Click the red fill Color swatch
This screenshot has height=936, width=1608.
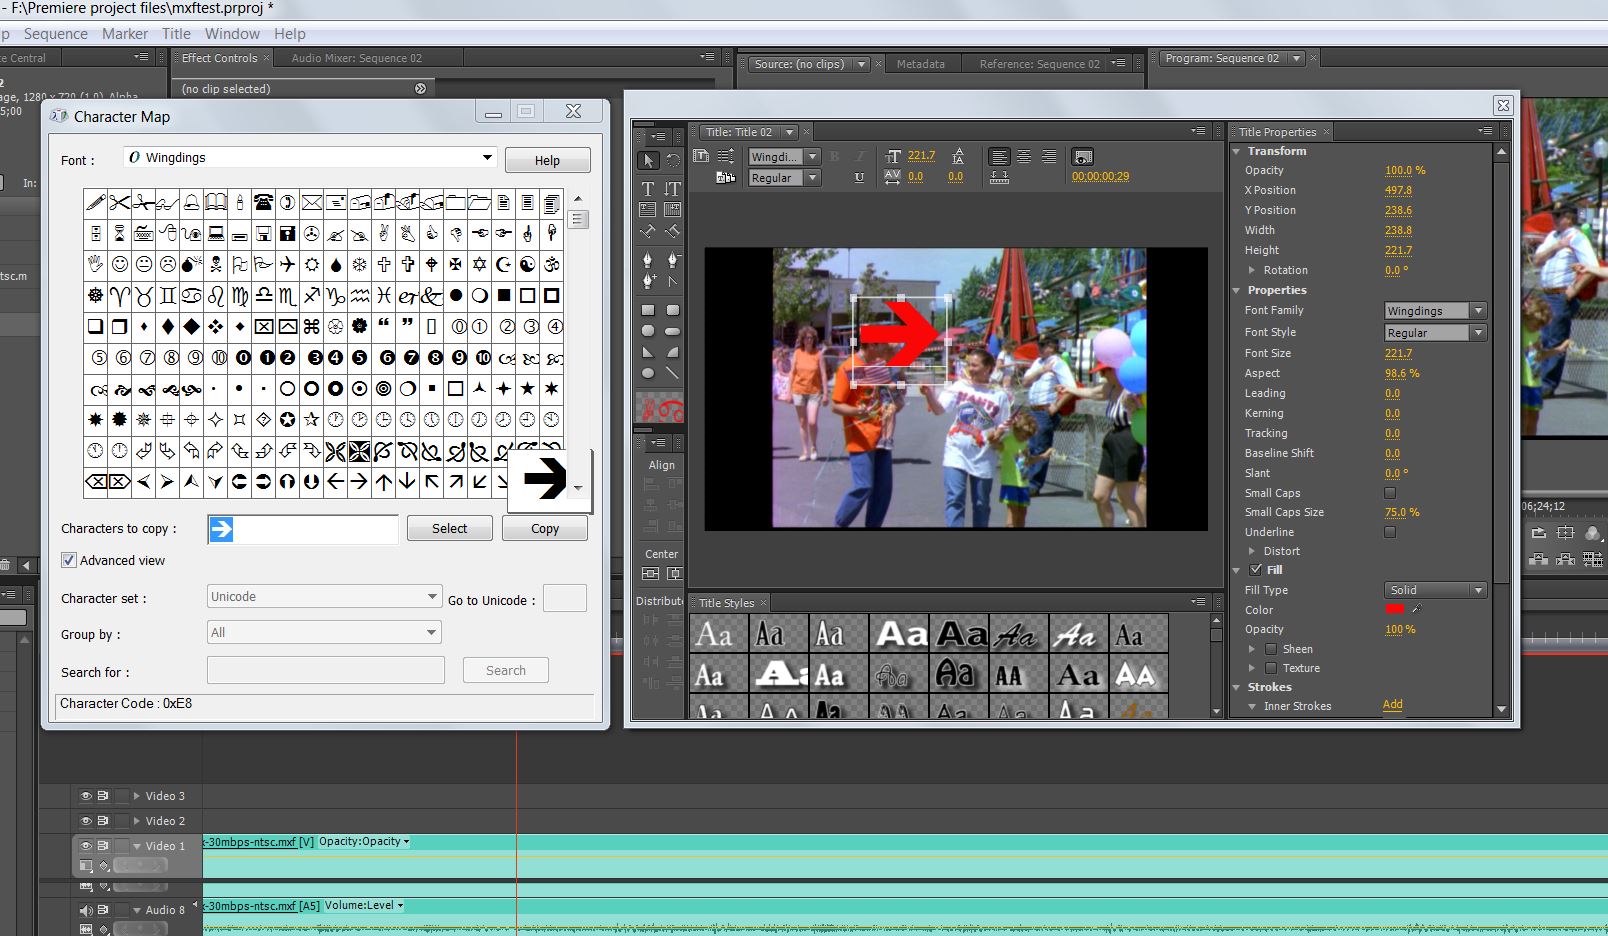coord(1394,609)
